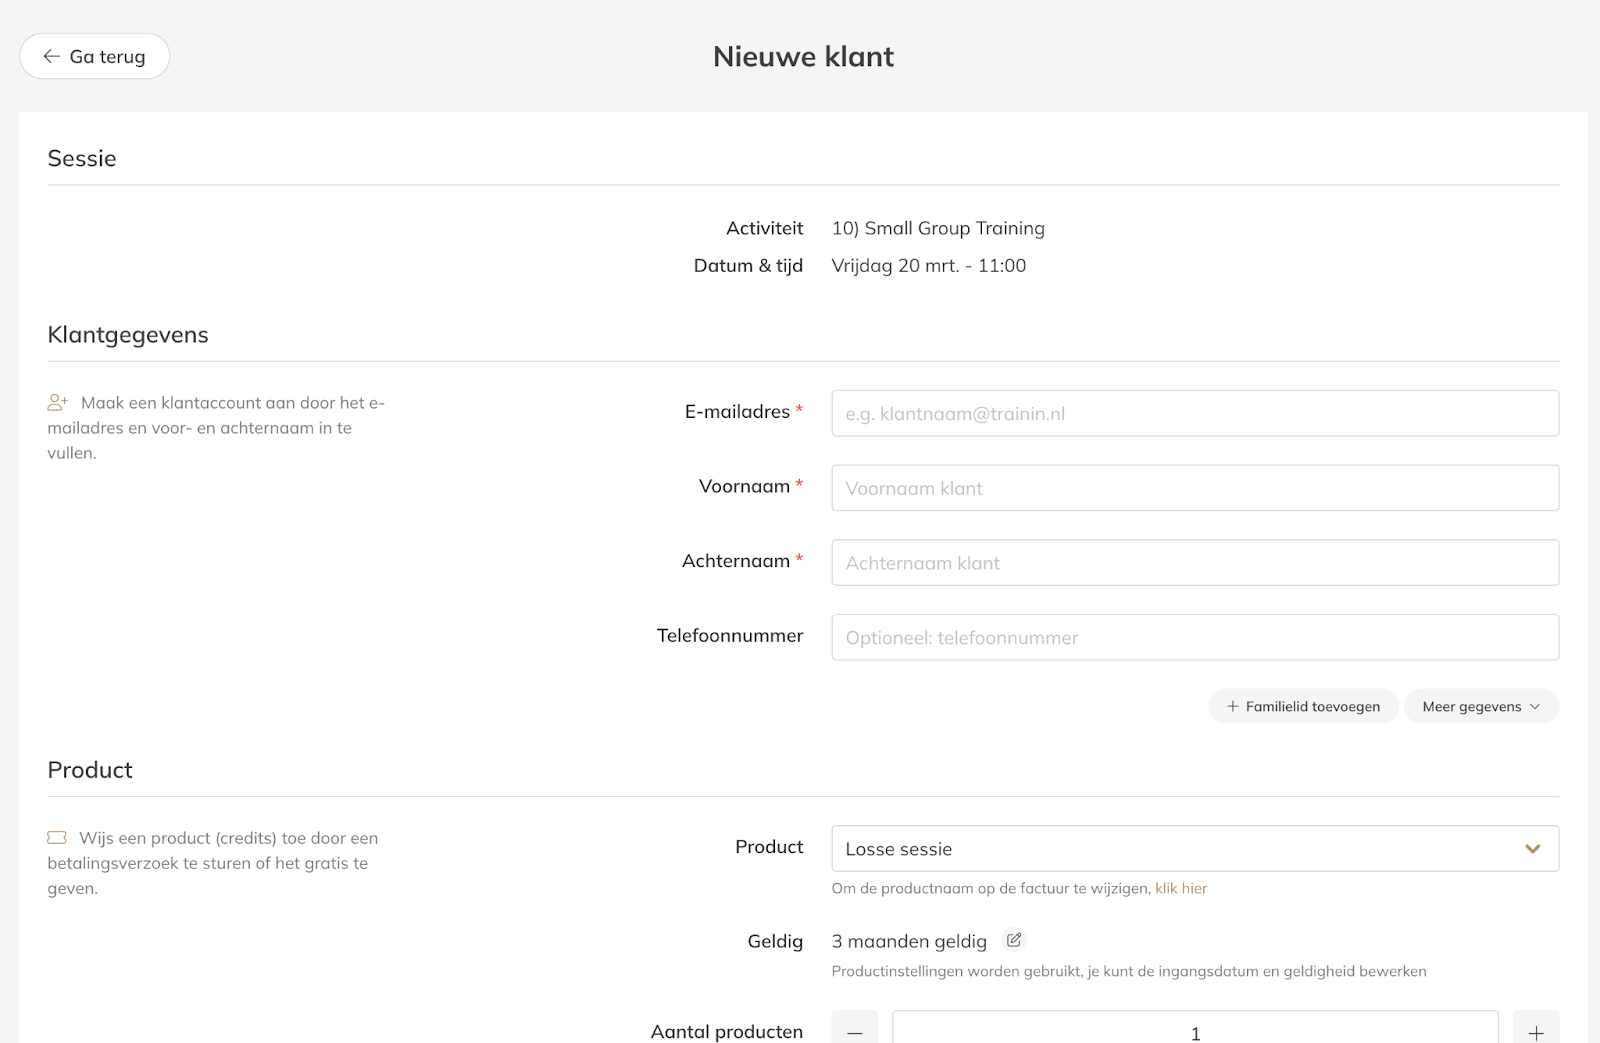Click the 10) Small Group Training activity text
Screen dimensions: 1600x1043
938,229
